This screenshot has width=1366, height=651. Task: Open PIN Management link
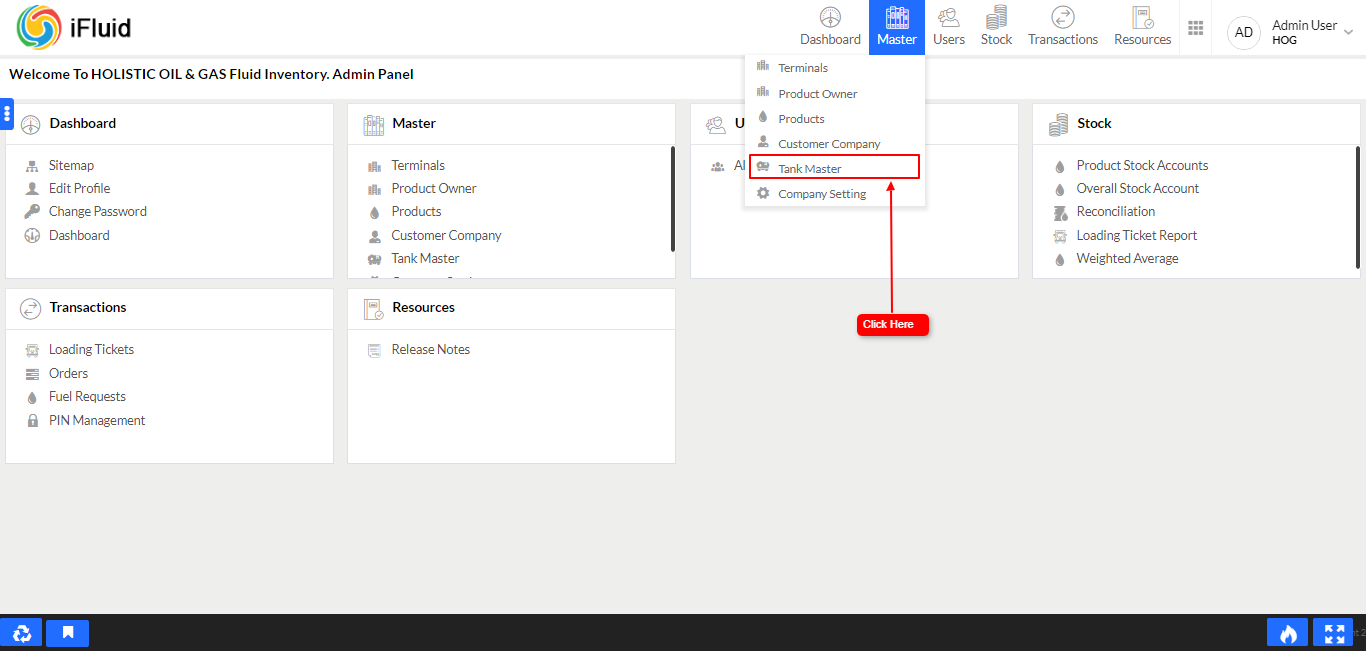[x=97, y=420]
